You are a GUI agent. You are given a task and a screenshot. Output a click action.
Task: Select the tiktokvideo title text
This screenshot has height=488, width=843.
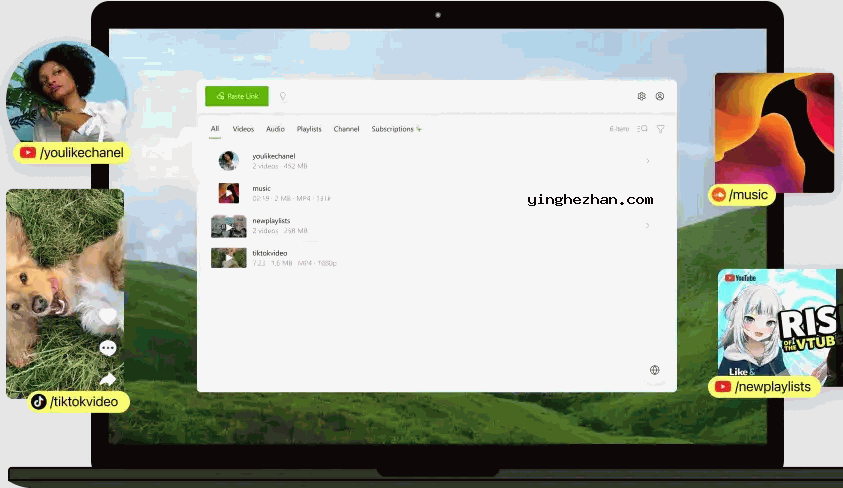click(x=270, y=253)
